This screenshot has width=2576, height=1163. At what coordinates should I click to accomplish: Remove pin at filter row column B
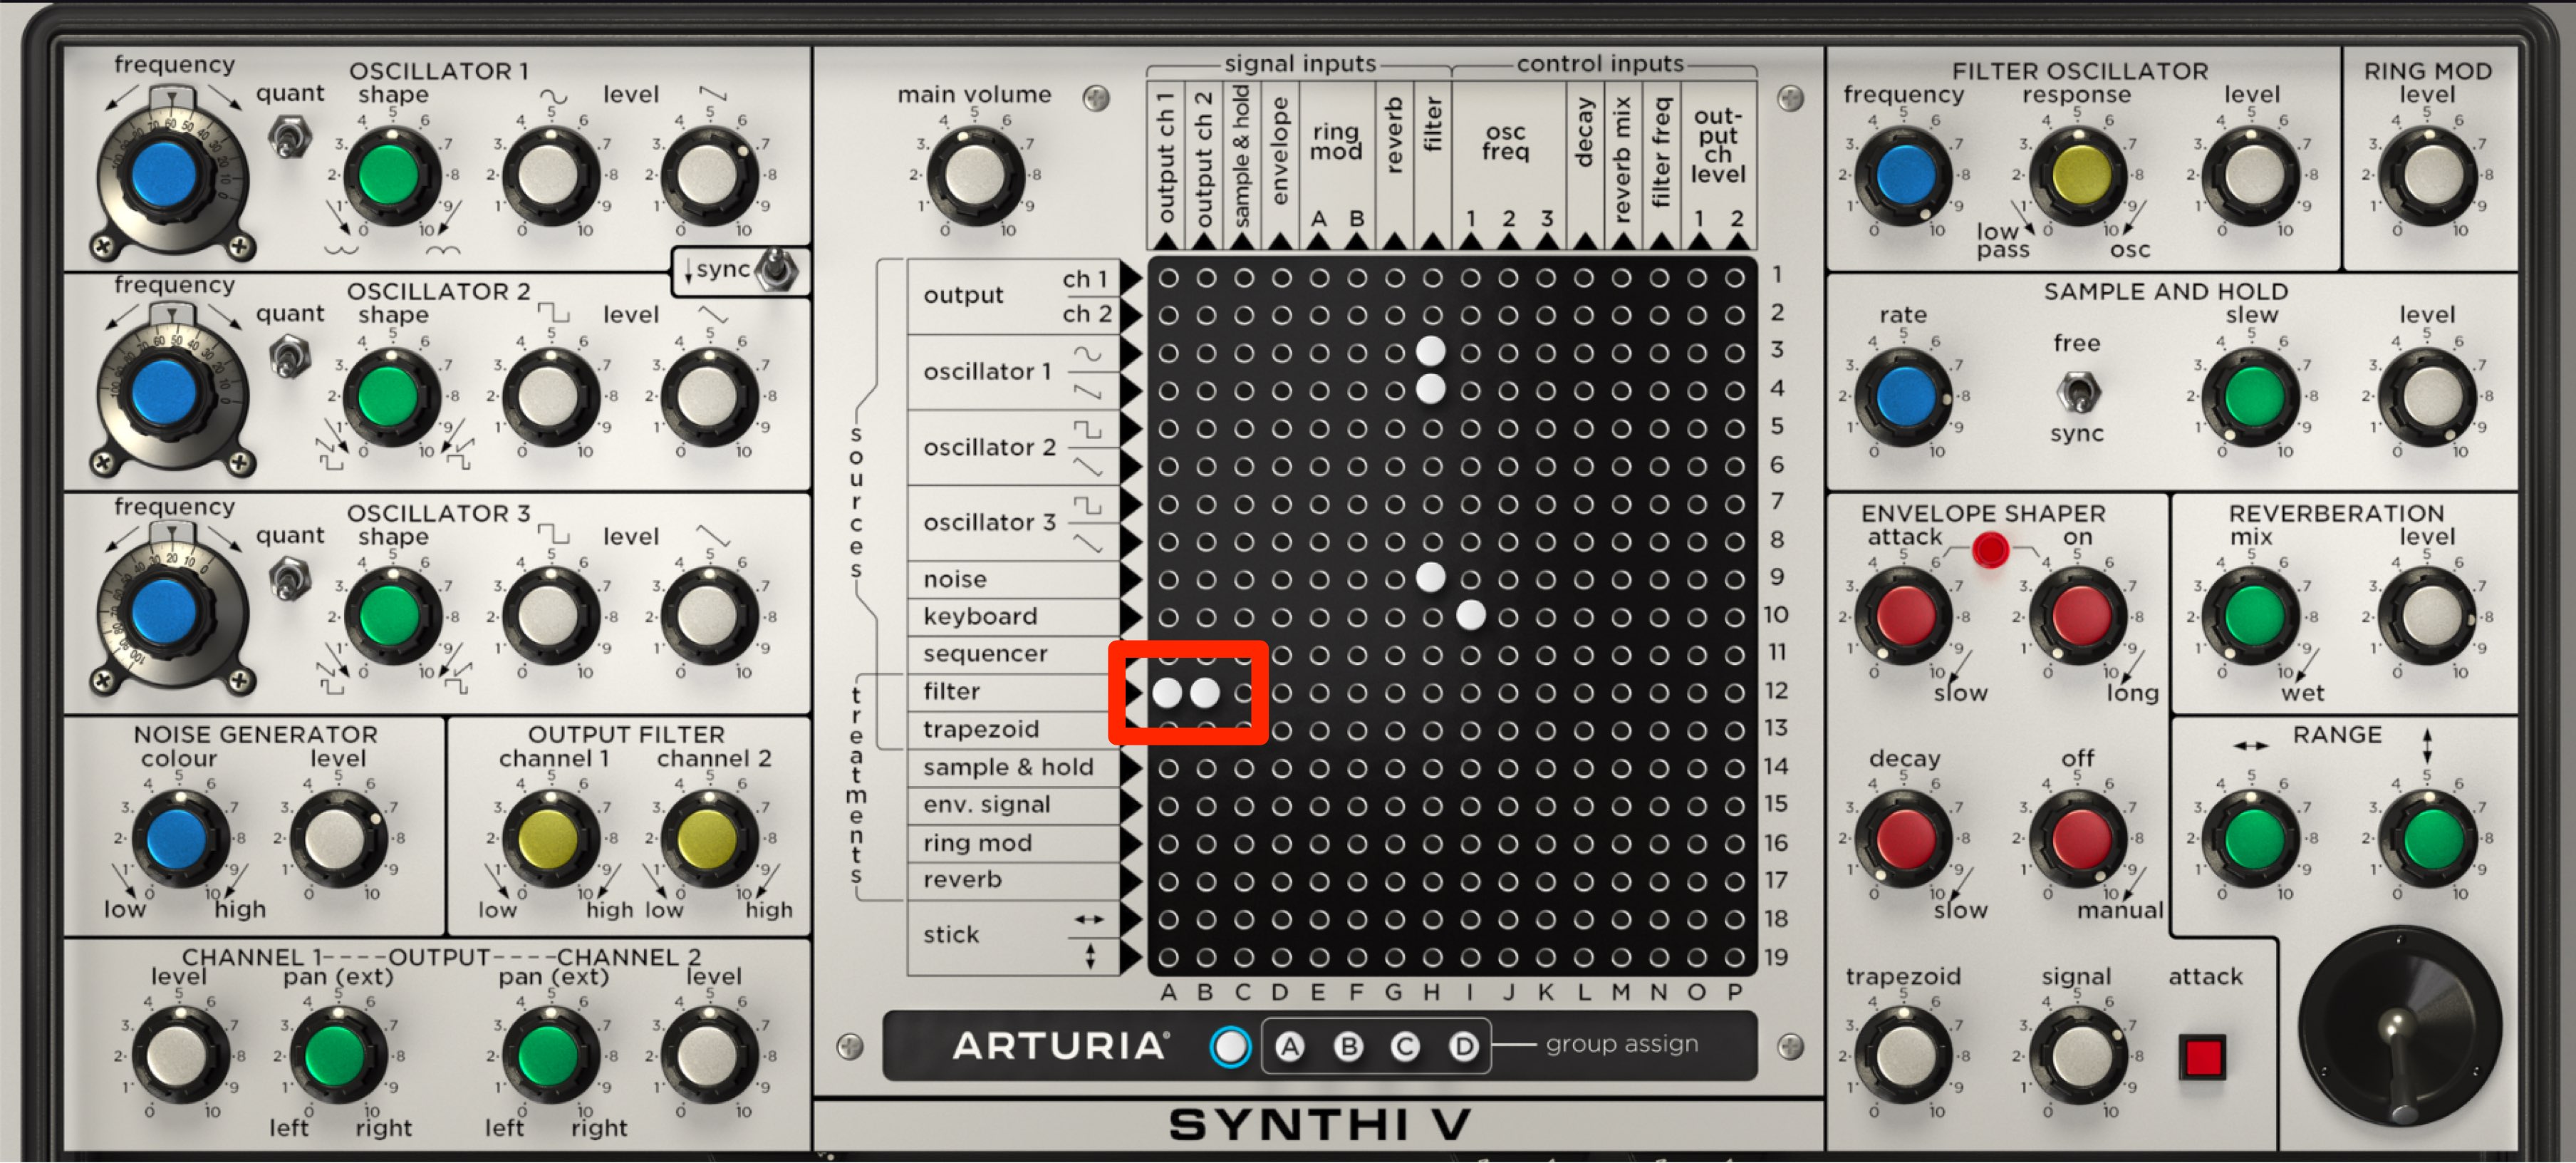pyautogui.click(x=1205, y=692)
